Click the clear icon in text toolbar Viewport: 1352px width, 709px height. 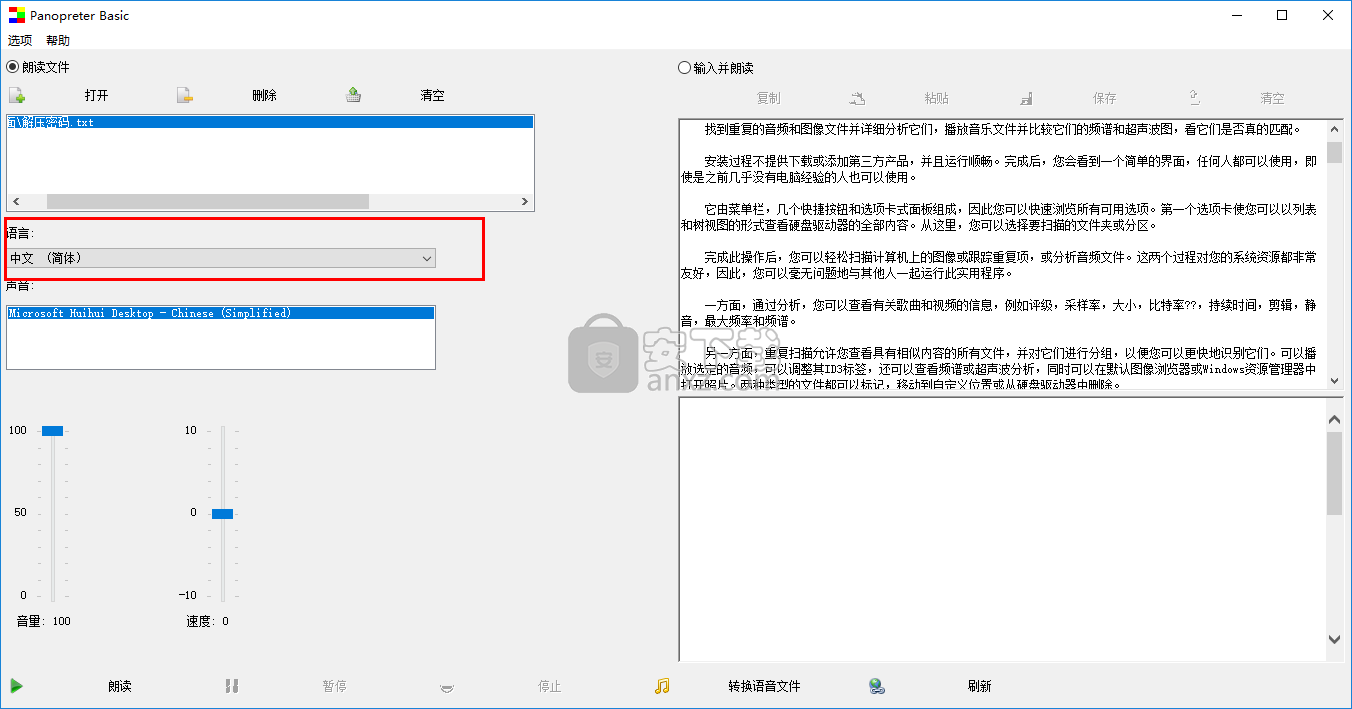click(1194, 98)
